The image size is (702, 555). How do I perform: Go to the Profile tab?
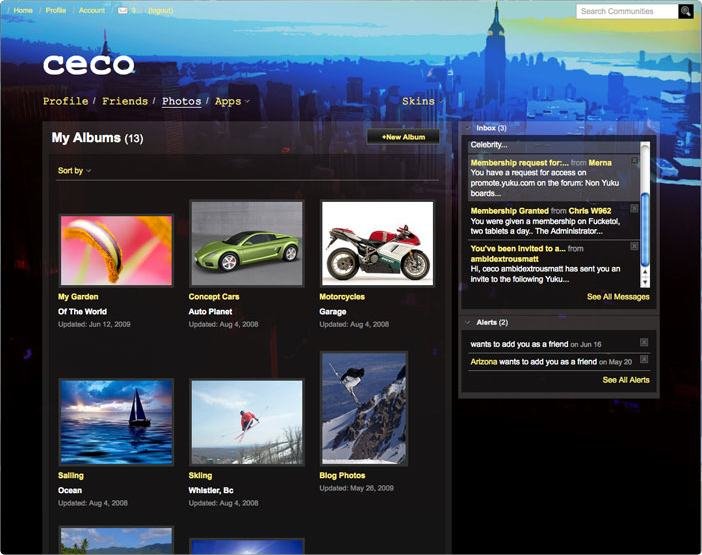point(65,101)
